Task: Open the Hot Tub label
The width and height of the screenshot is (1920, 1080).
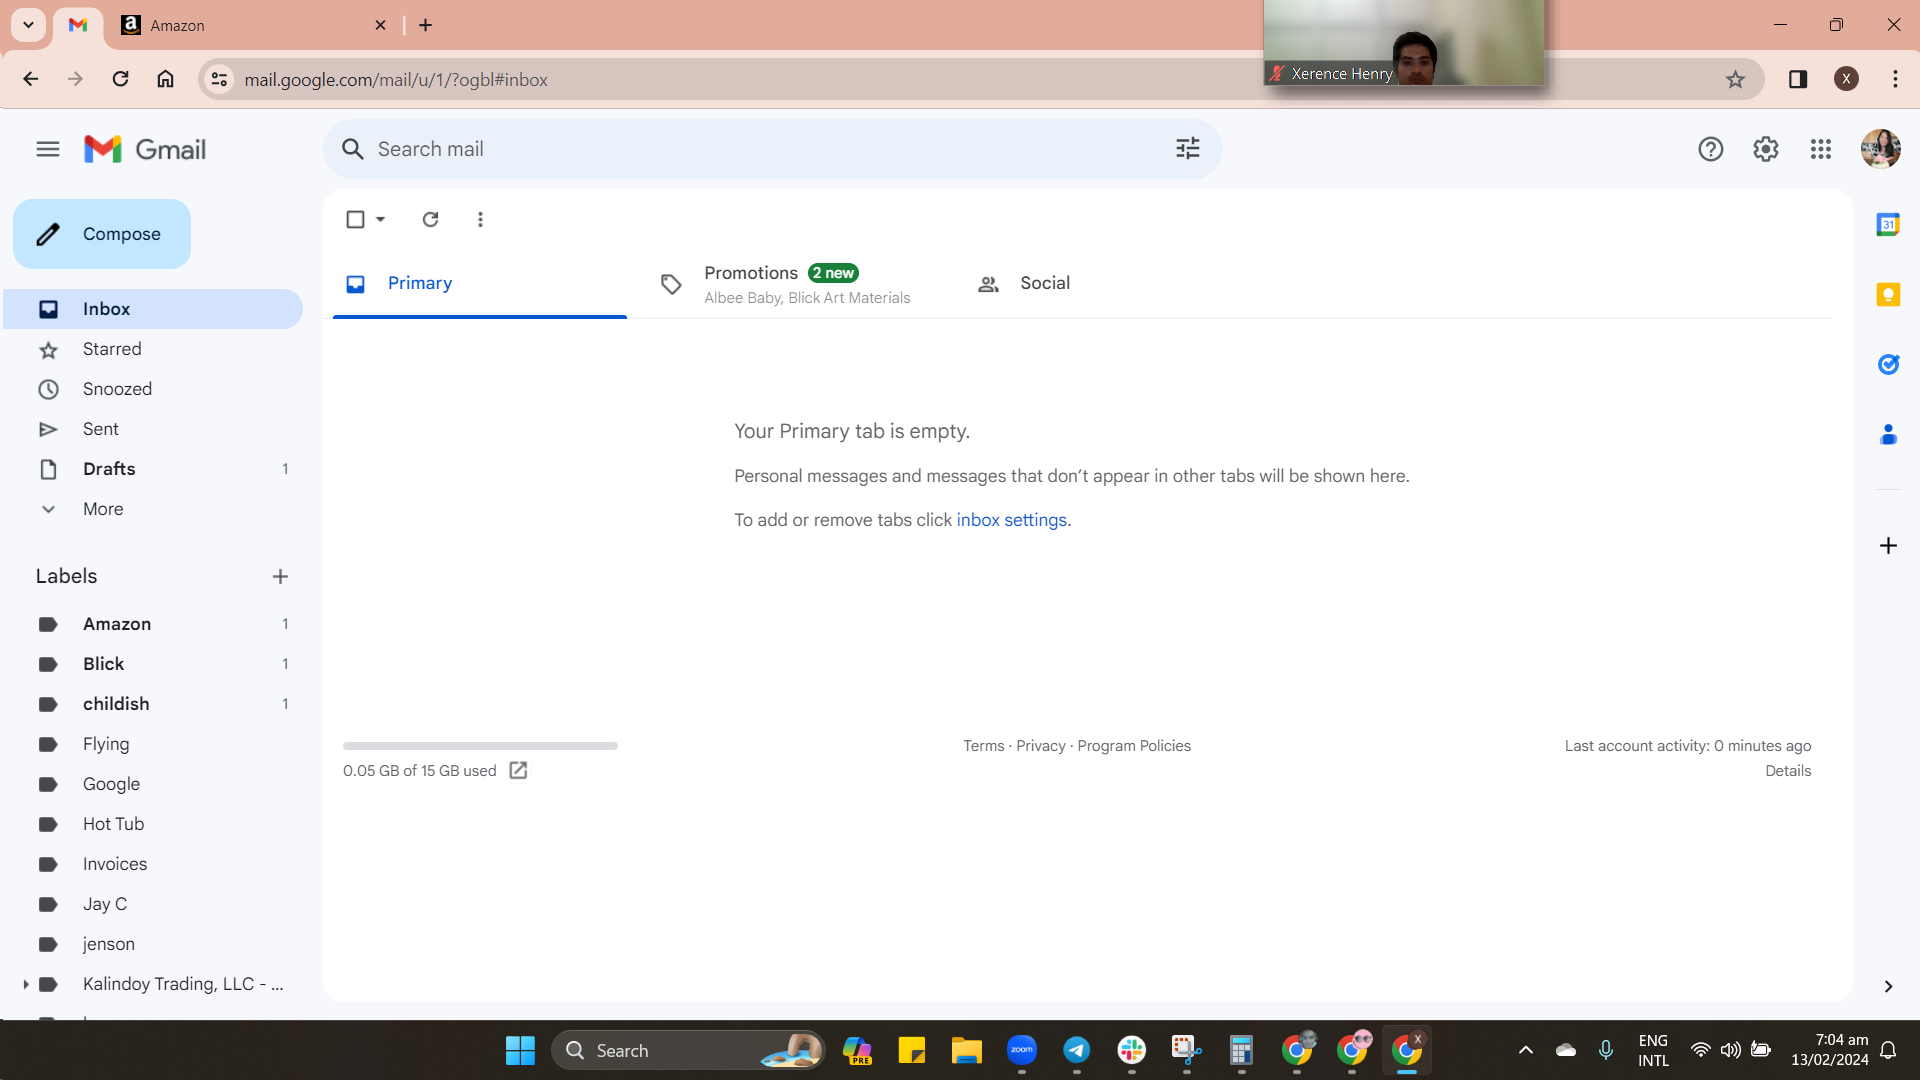Action: pyautogui.click(x=153, y=824)
